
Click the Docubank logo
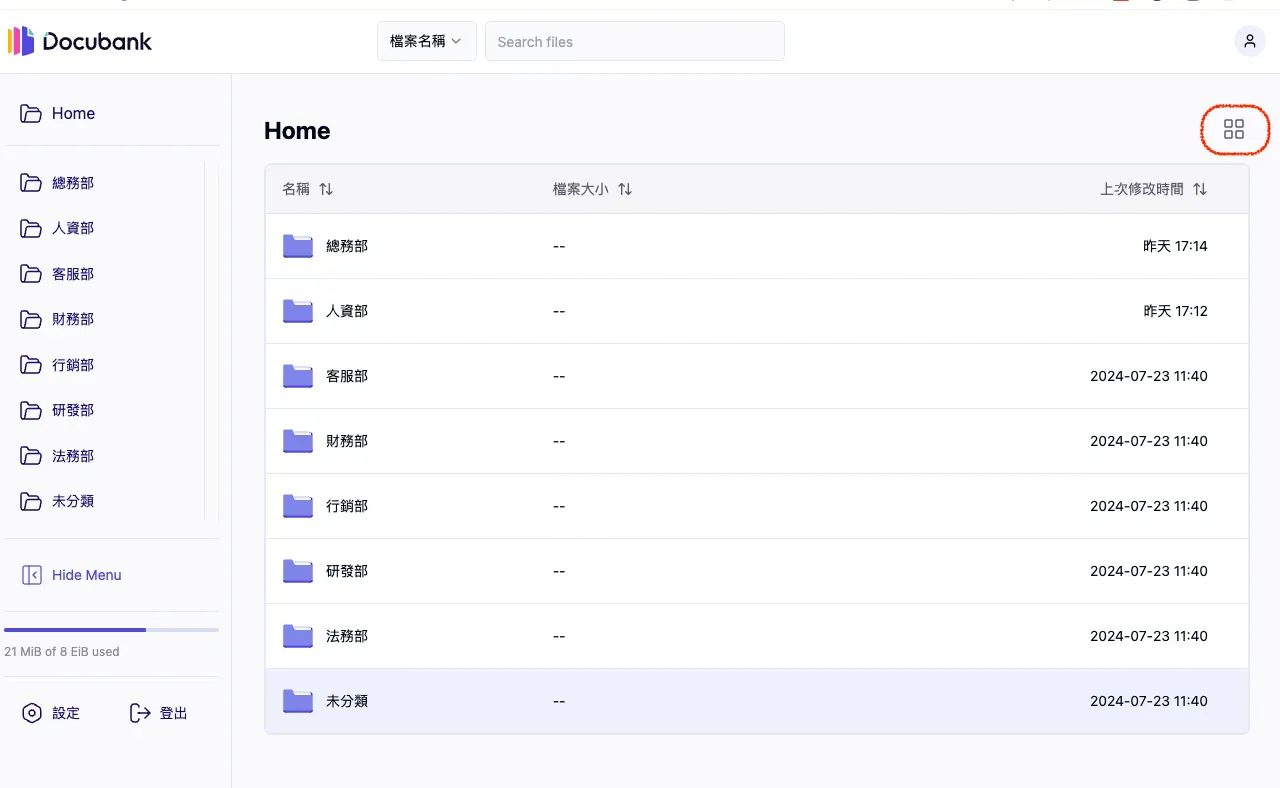click(80, 41)
